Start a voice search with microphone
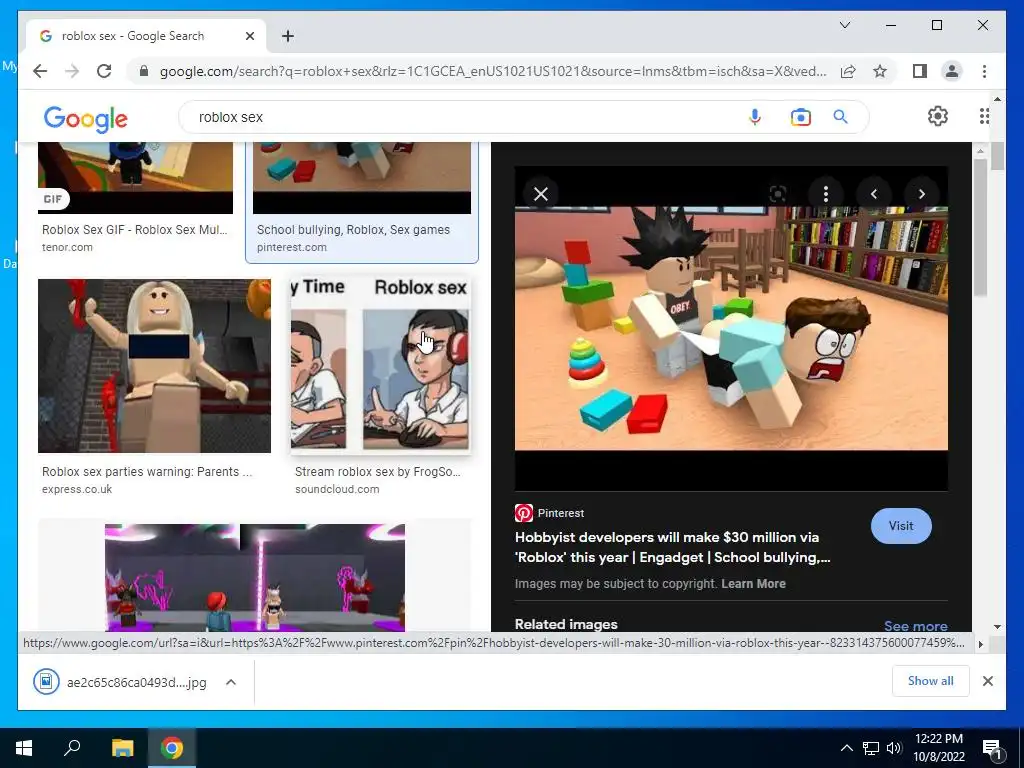The image size is (1024, 768). (x=754, y=117)
